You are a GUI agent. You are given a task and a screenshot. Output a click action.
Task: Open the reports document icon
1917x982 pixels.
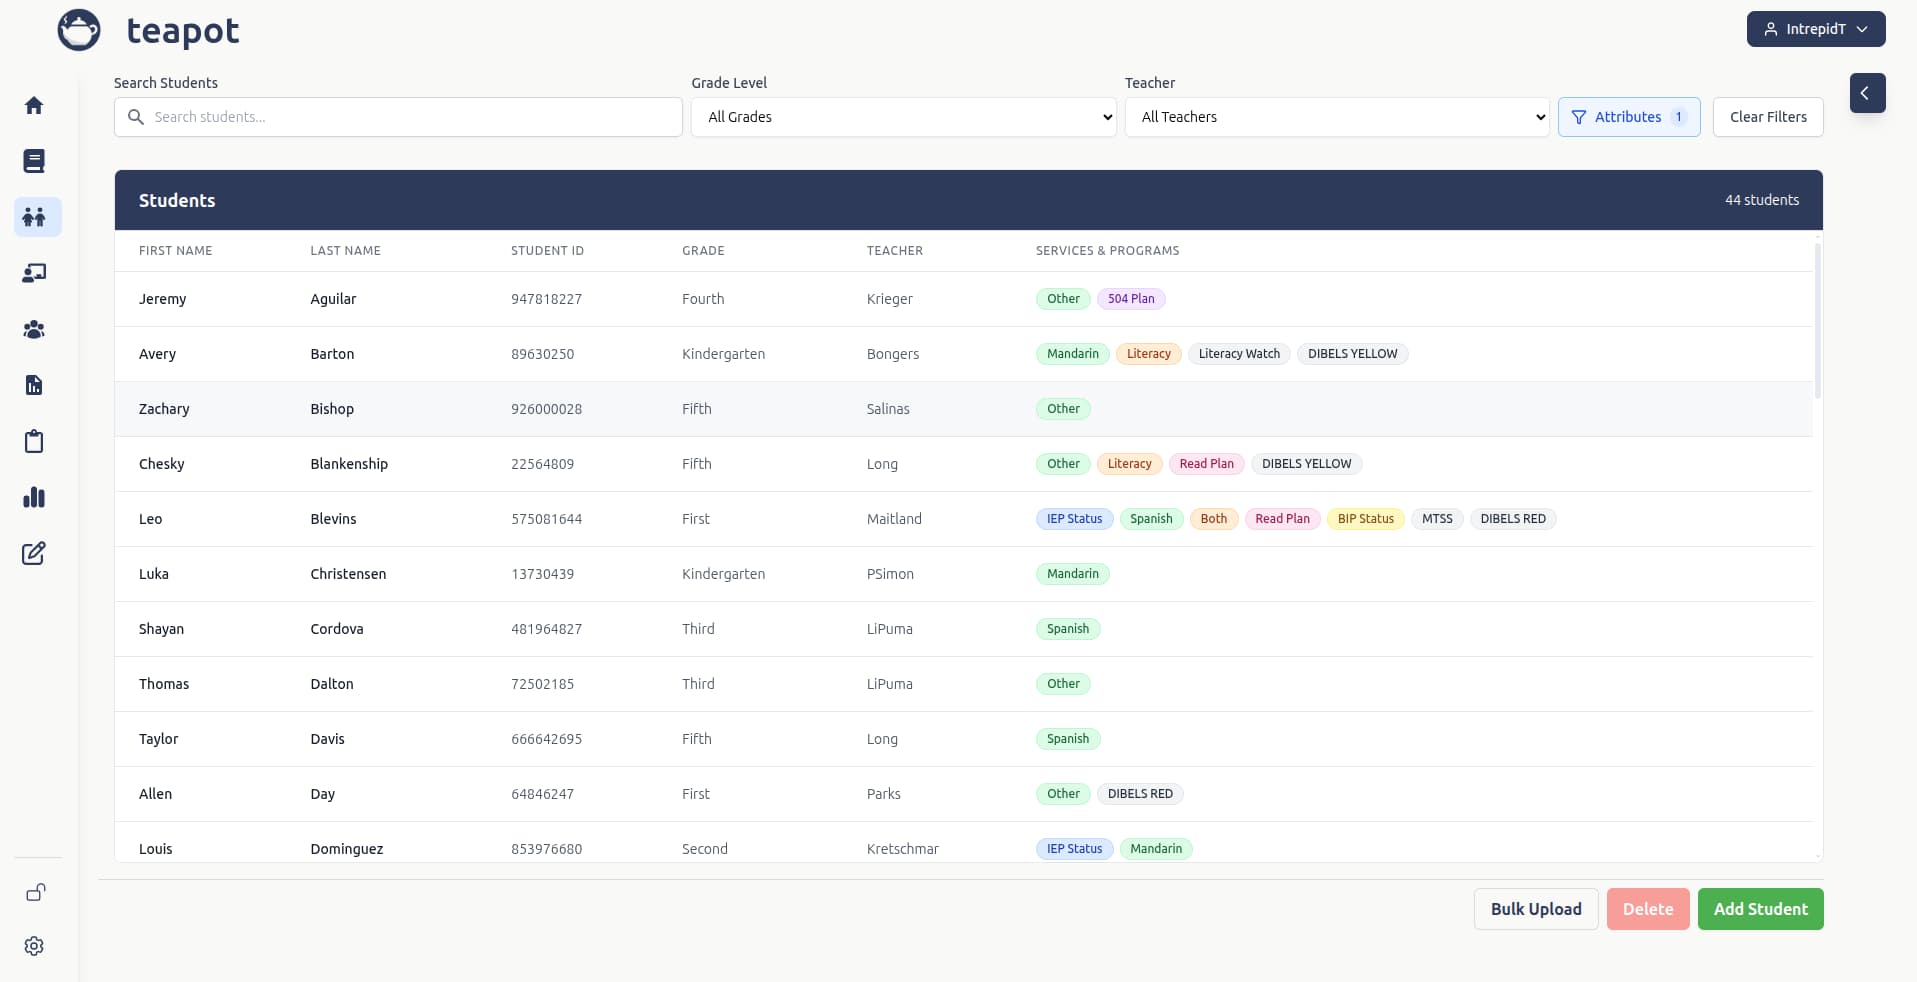[34, 385]
